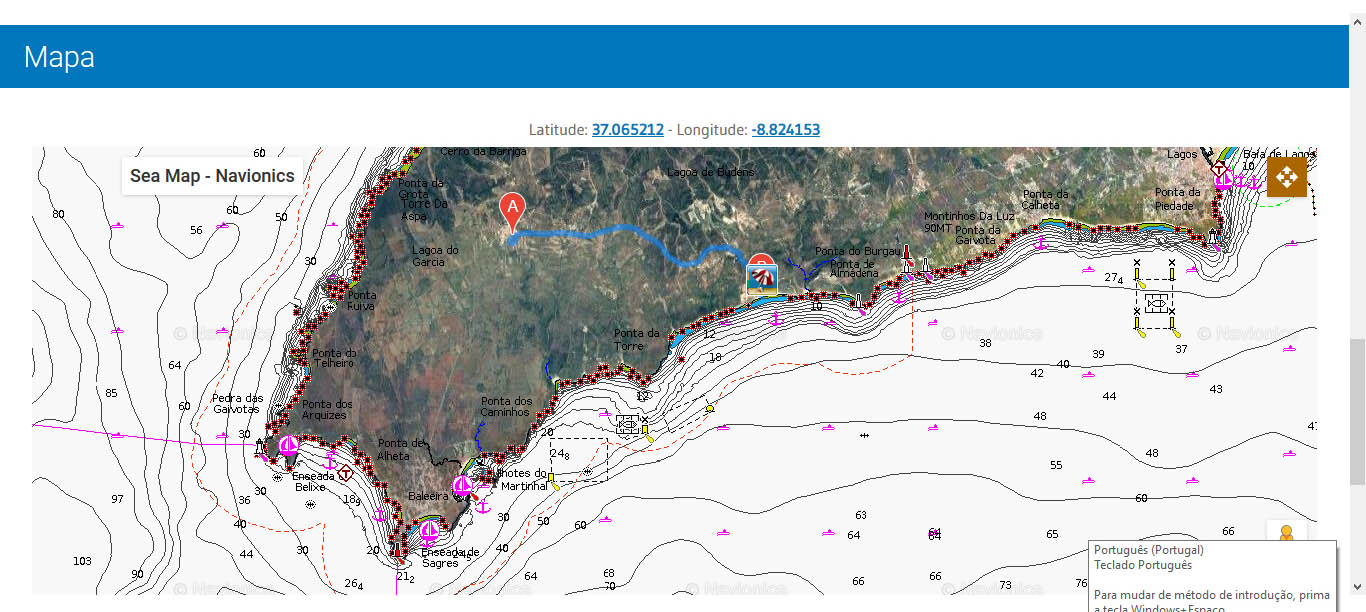Screen dimensions: 1366x612
Task: Select the marina icon at Baleeira
Action: (x=462, y=486)
